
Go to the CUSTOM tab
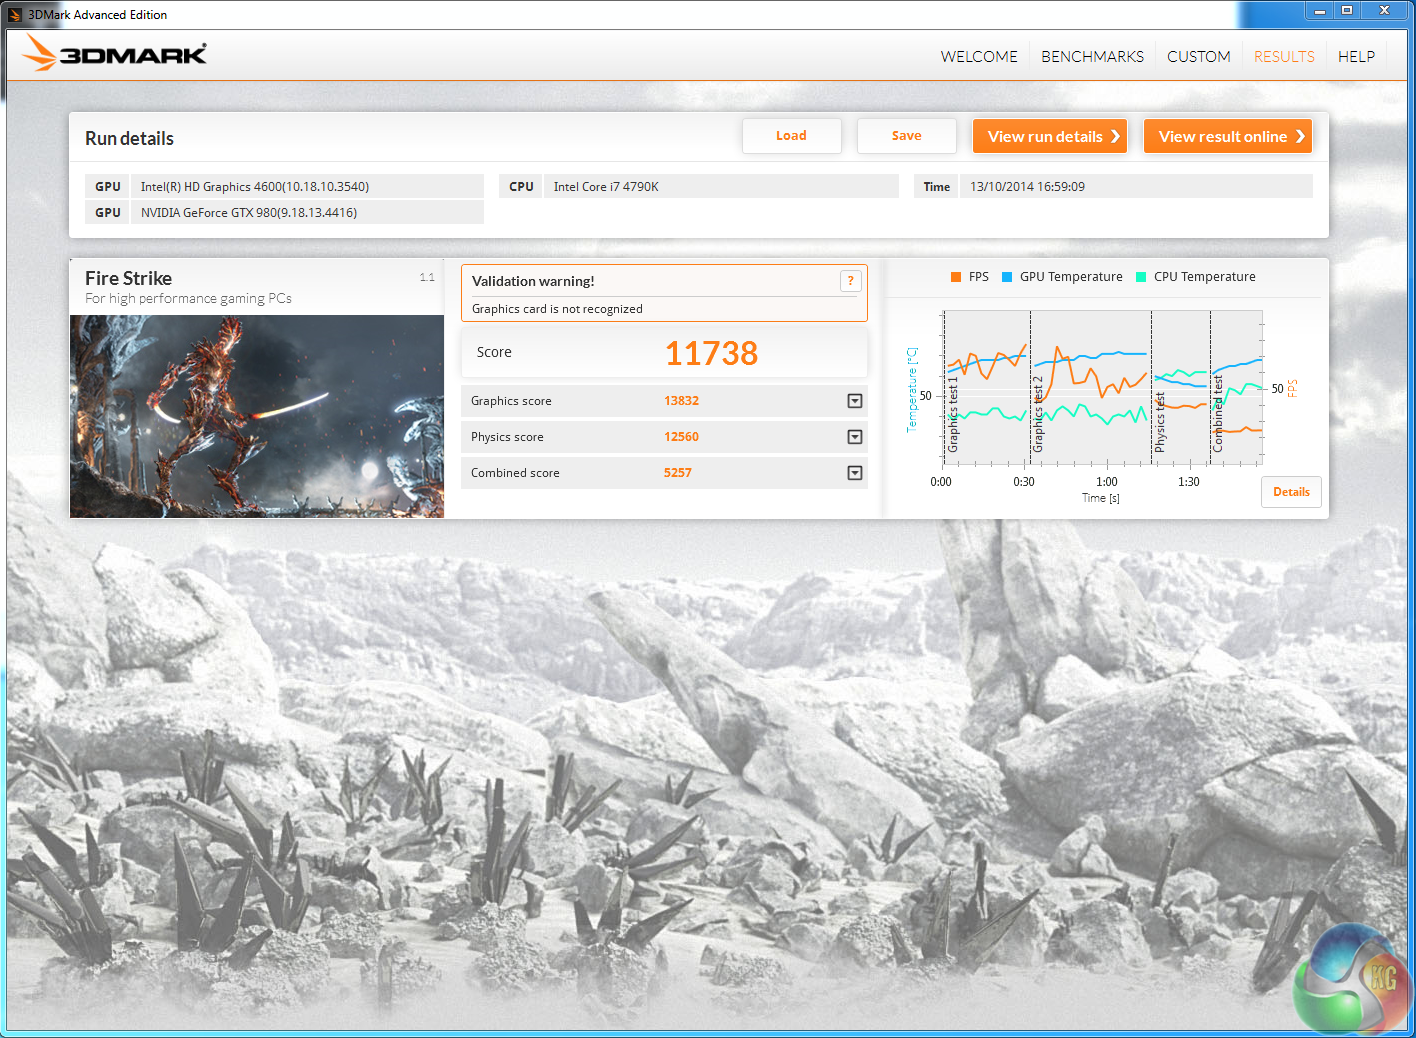pyautogui.click(x=1199, y=57)
